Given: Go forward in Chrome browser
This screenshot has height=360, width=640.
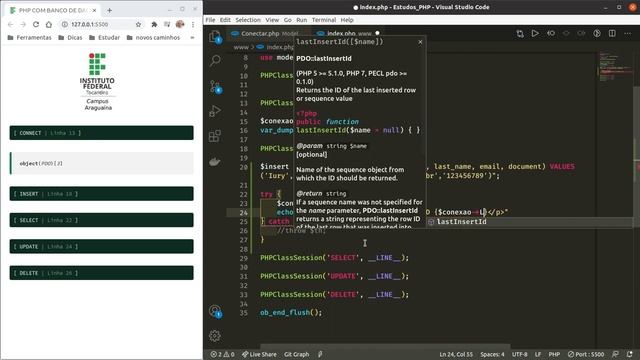Looking at the screenshot, I should pyautogui.click(x=23, y=24).
